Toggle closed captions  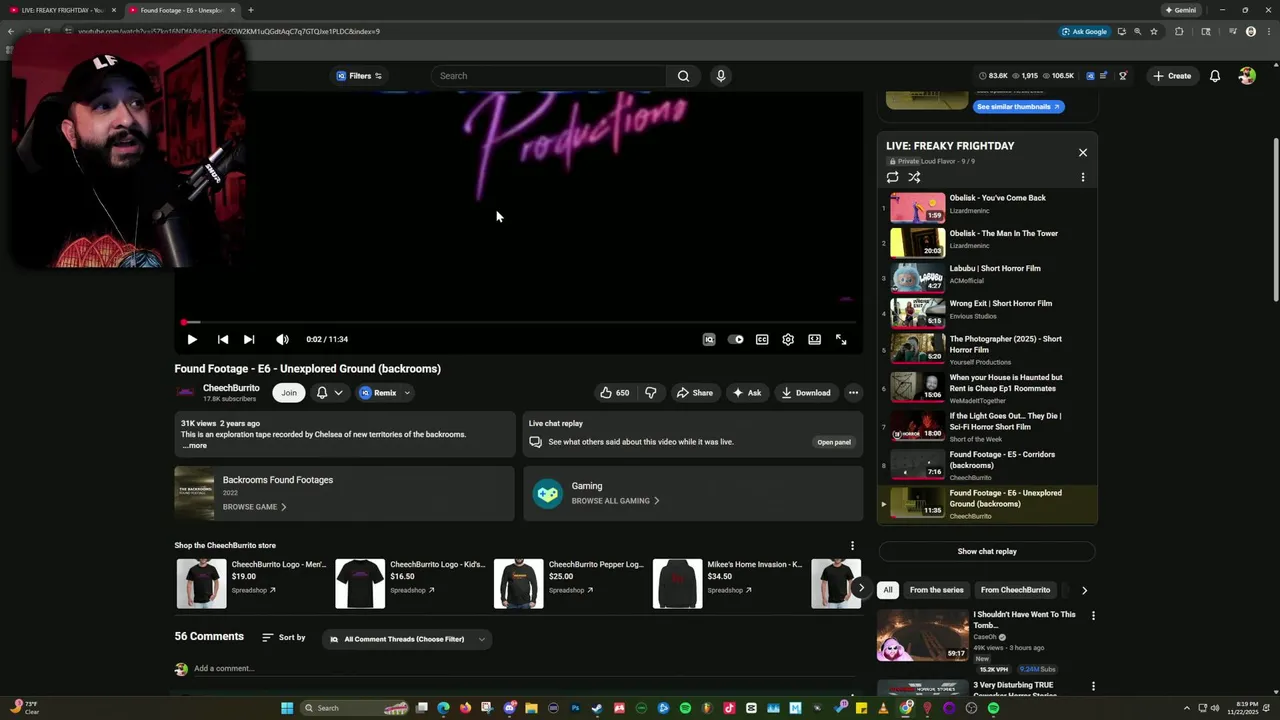[x=762, y=340]
